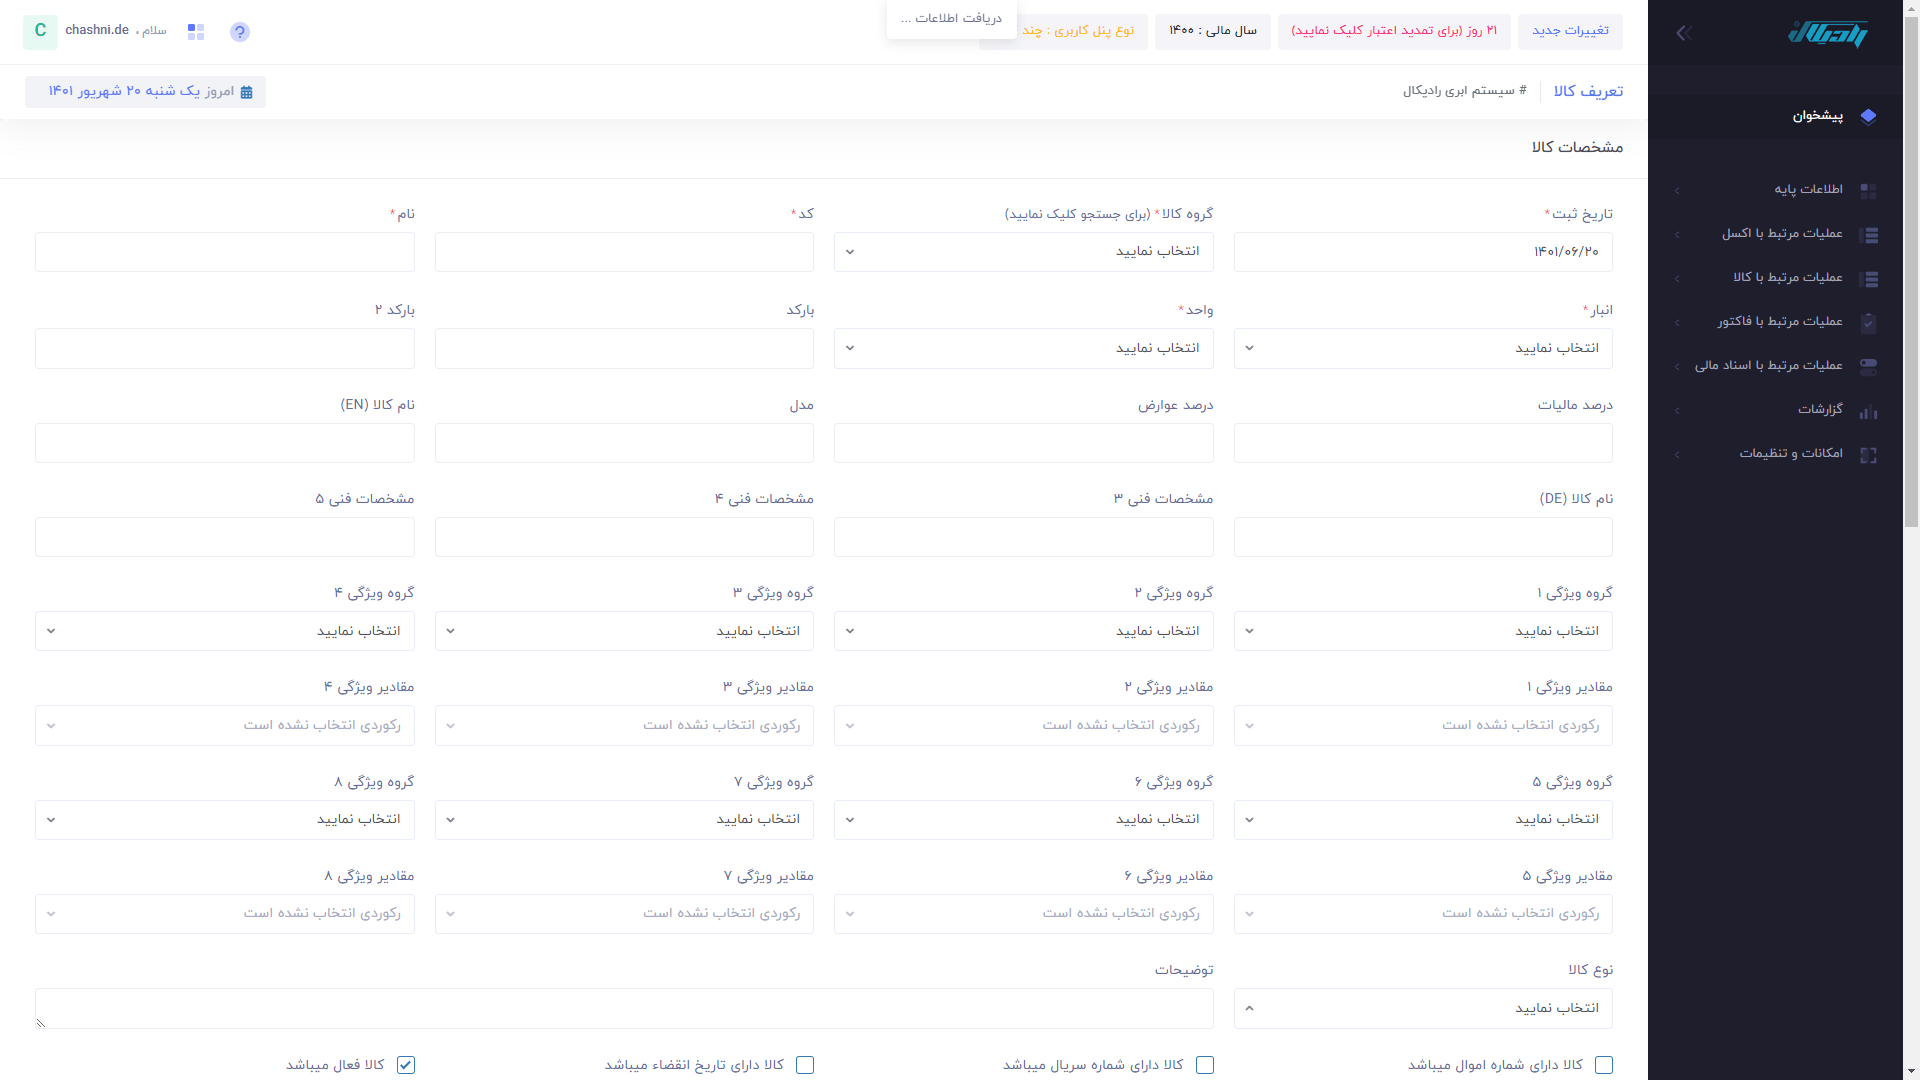Toggle کالا دارای شماره سریال میباشد checkbox
Viewport: 1920px width, 1080px height.
1205,1065
